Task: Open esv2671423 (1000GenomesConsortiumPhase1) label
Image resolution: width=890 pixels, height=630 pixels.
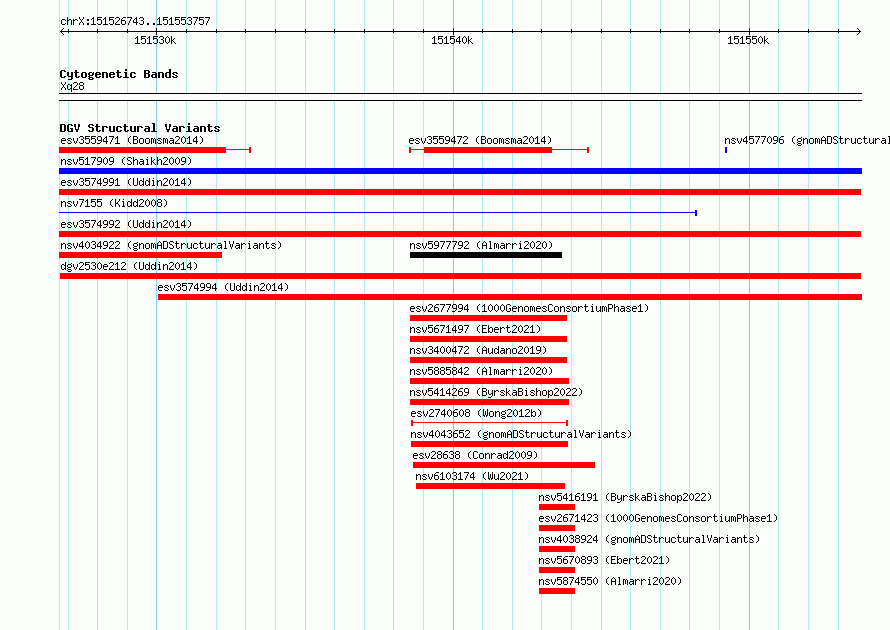Action: [x=658, y=518]
